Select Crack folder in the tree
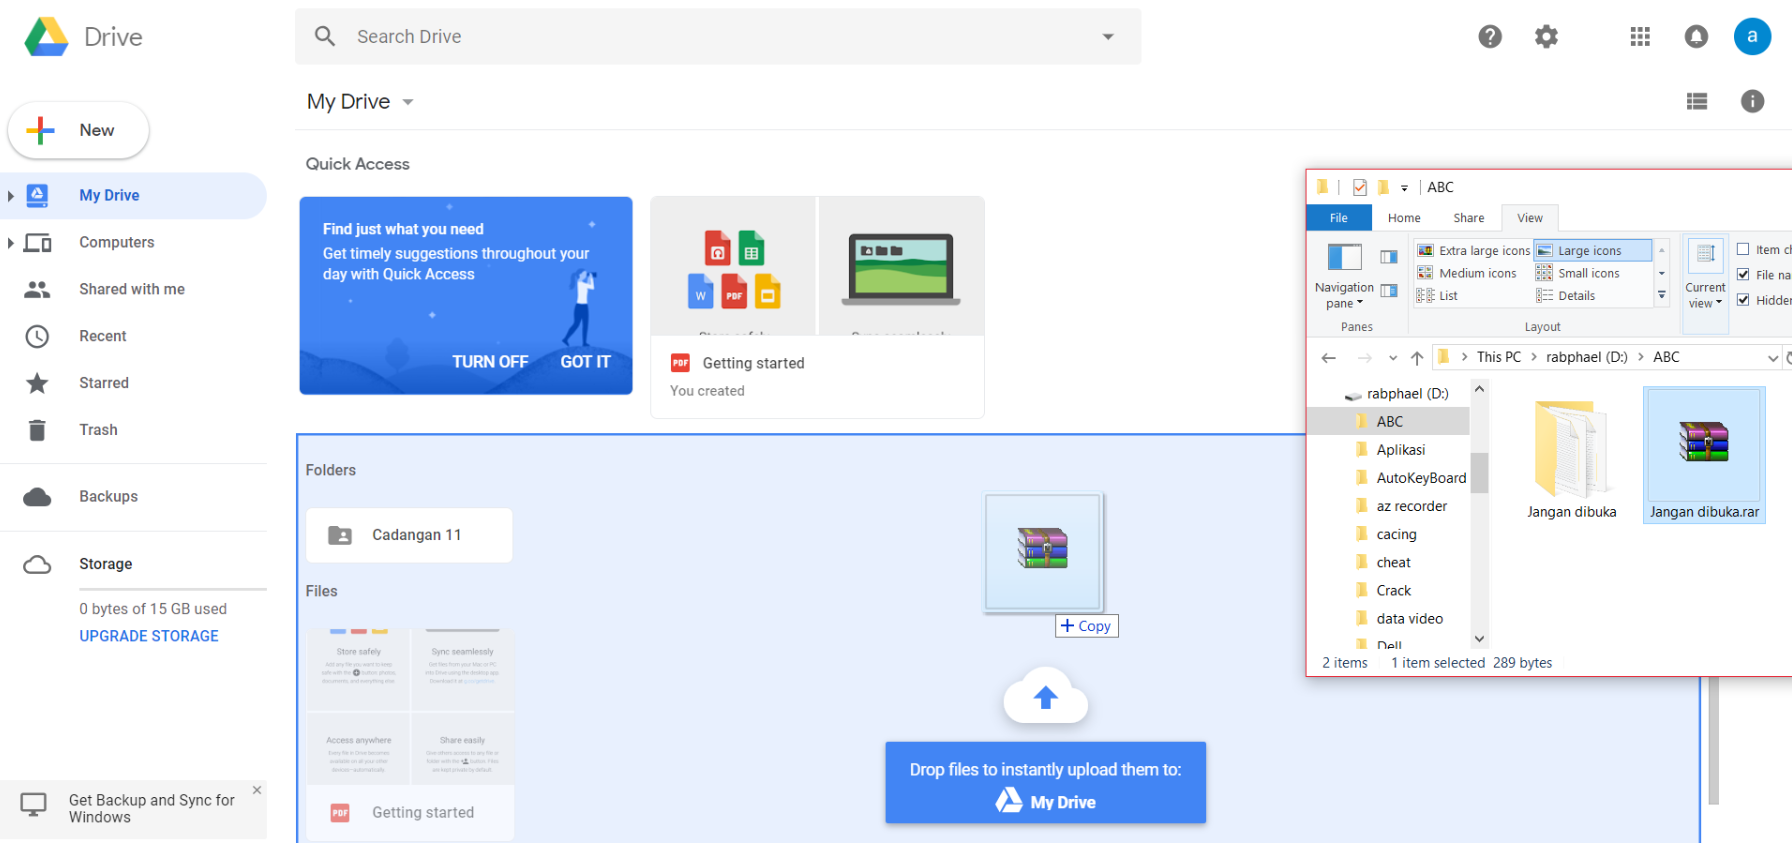Image resolution: width=1792 pixels, height=844 pixels. point(1393,591)
